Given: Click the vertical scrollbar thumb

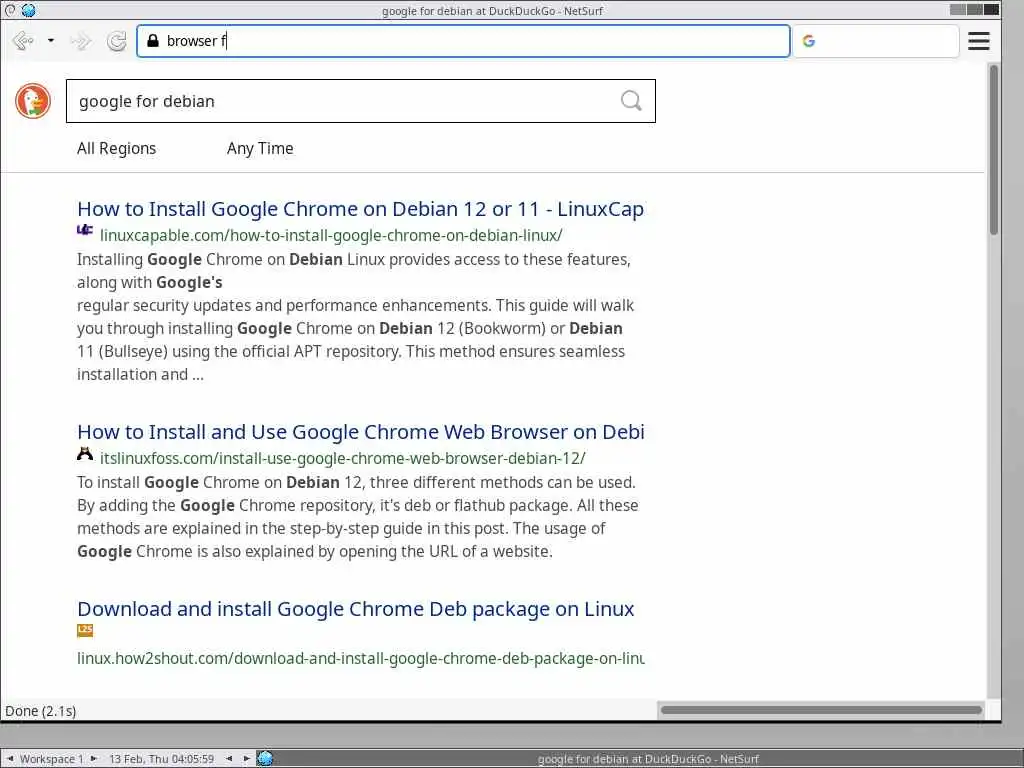Looking at the screenshot, I should pyautogui.click(x=993, y=150).
